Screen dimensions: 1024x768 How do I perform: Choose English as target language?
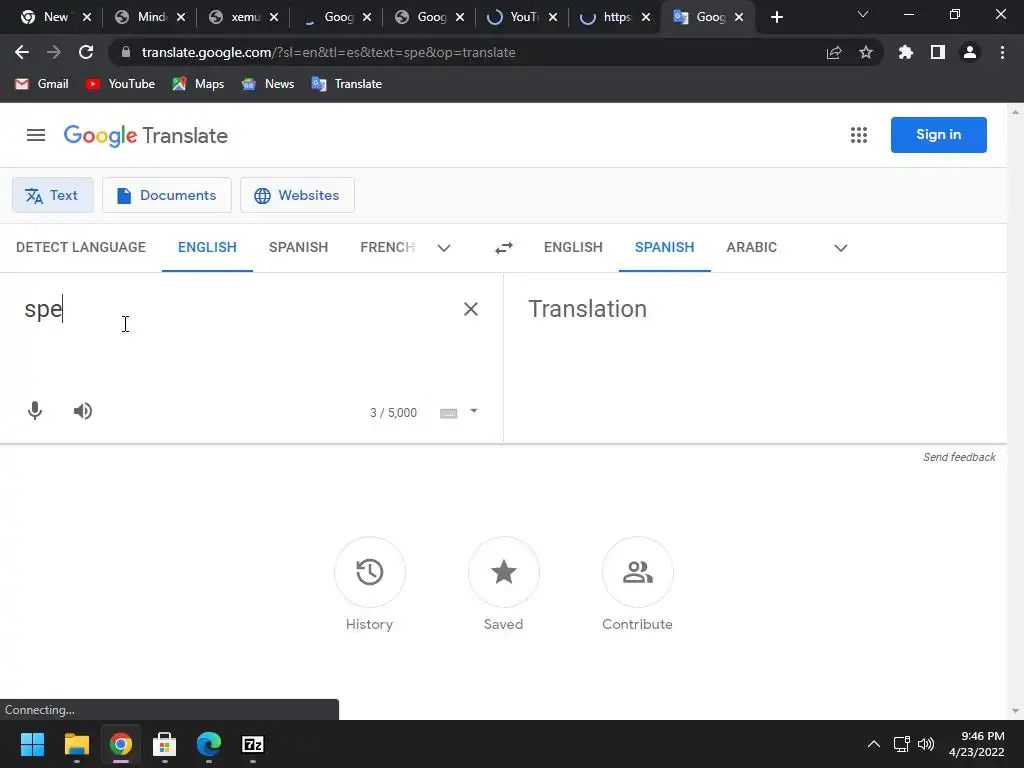573,248
